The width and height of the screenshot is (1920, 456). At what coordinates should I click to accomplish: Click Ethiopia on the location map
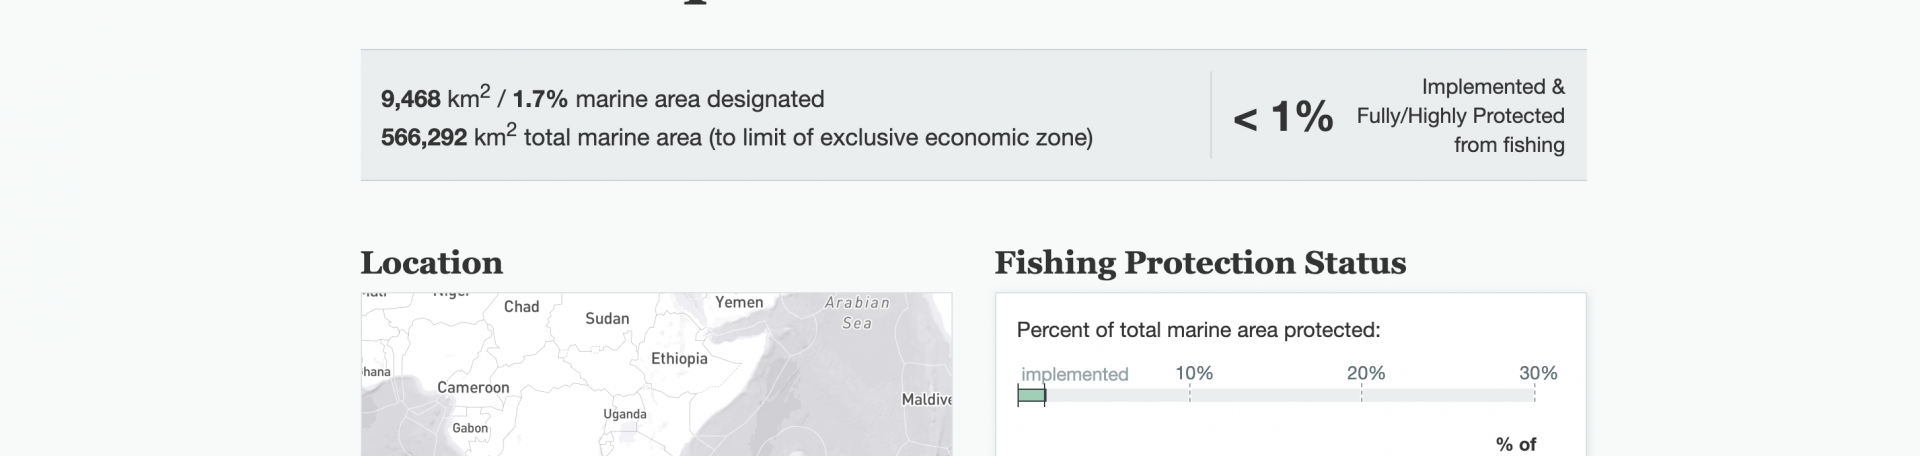pyautogui.click(x=679, y=358)
